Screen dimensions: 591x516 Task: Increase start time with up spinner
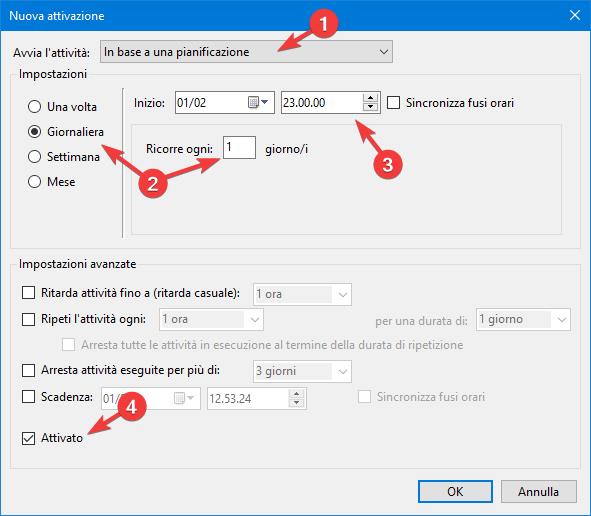click(371, 98)
